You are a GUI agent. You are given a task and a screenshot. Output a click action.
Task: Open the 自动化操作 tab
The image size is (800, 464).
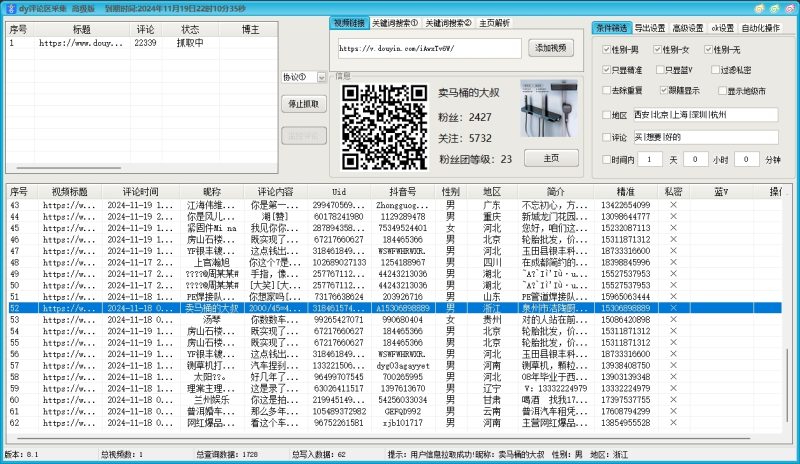pos(760,28)
